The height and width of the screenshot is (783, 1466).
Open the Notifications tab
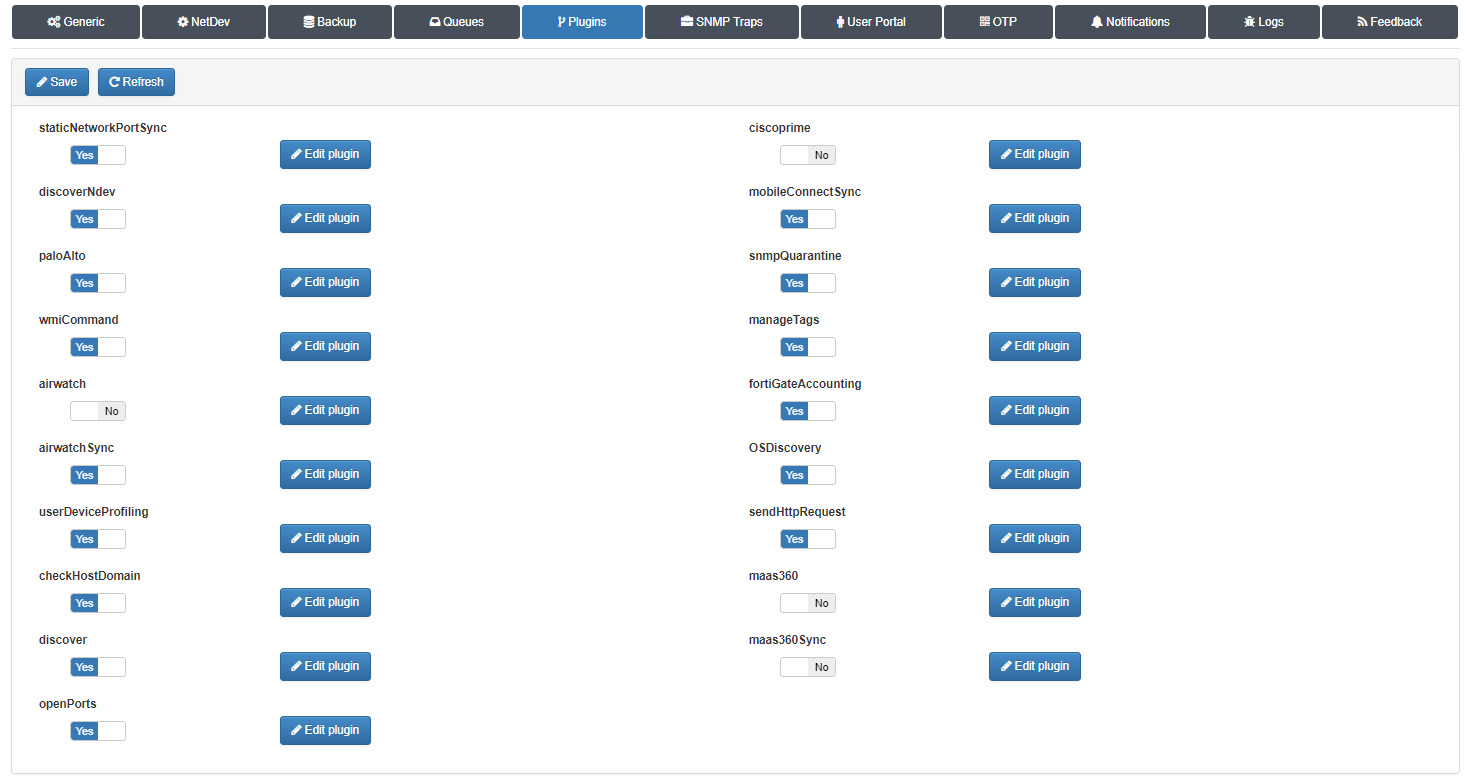[x=1130, y=22]
